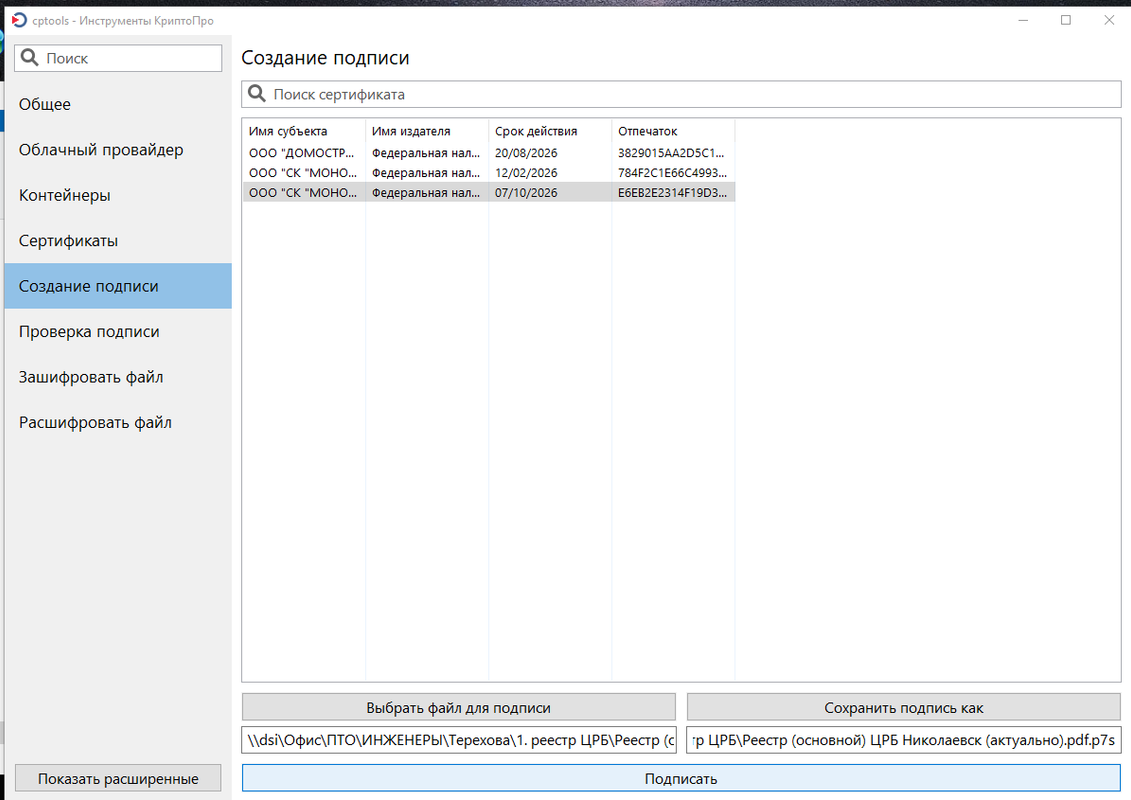Sort by Отпечаток column header
Image resolution: width=1131 pixels, height=800 pixels.
pyautogui.click(x=673, y=131)
